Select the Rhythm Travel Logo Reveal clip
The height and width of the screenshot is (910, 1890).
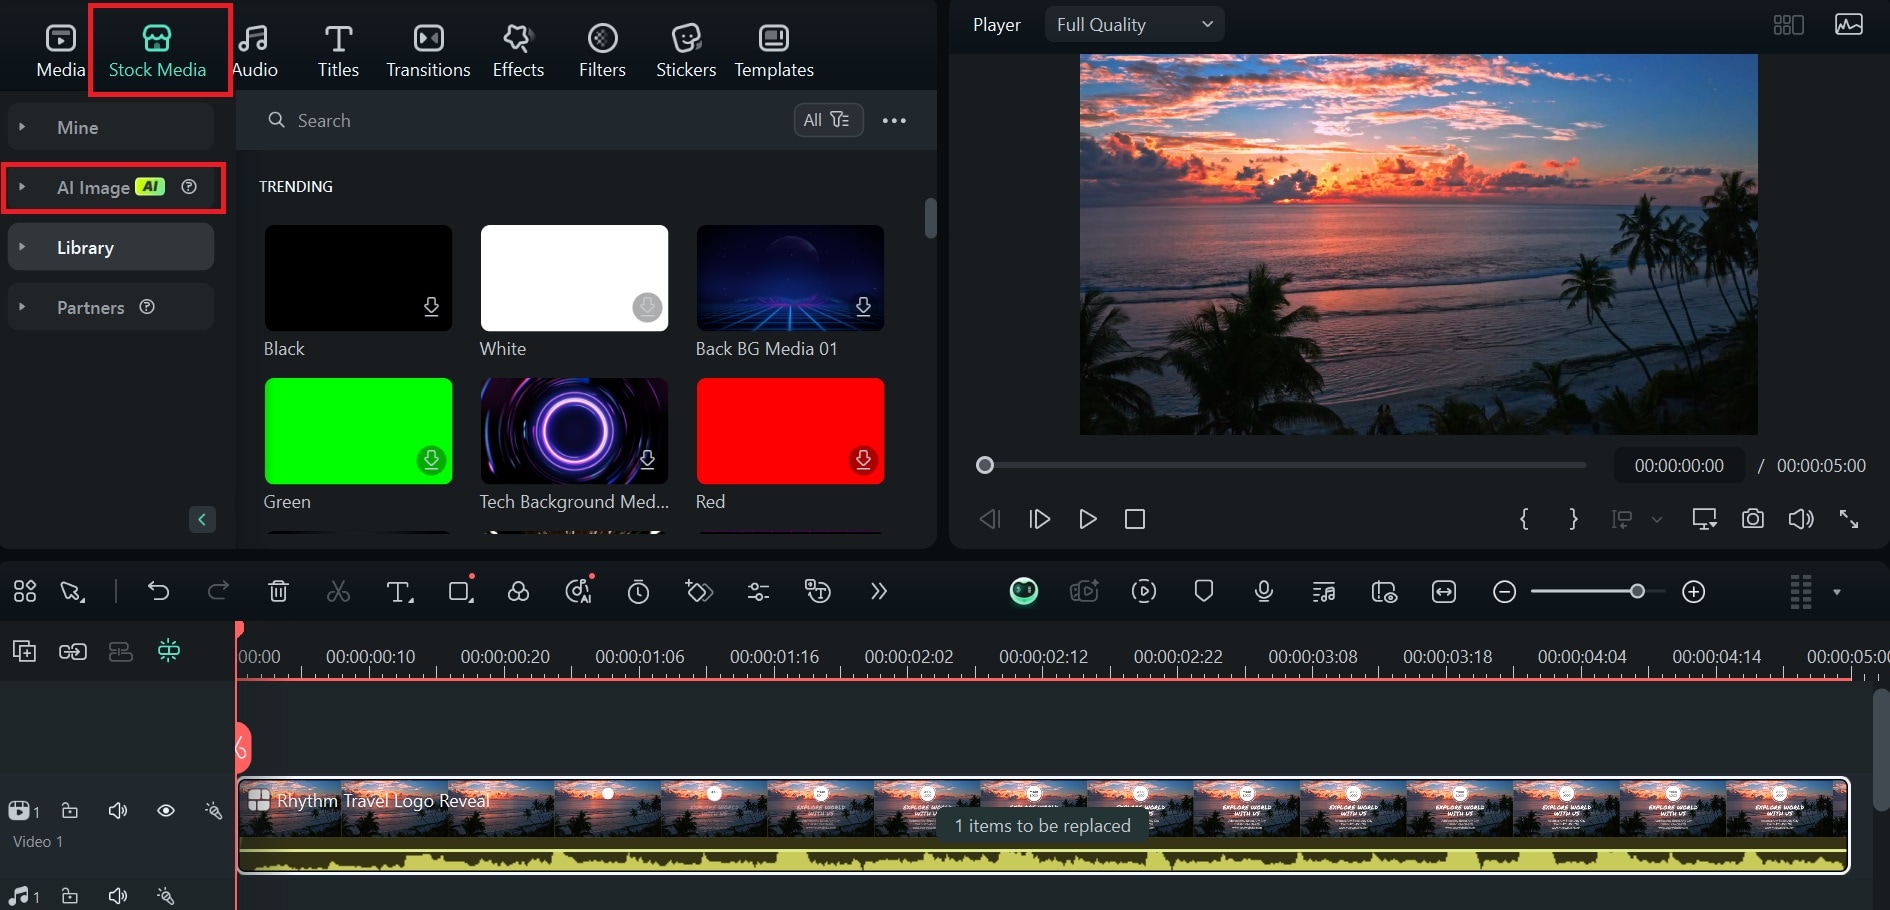1043,825
